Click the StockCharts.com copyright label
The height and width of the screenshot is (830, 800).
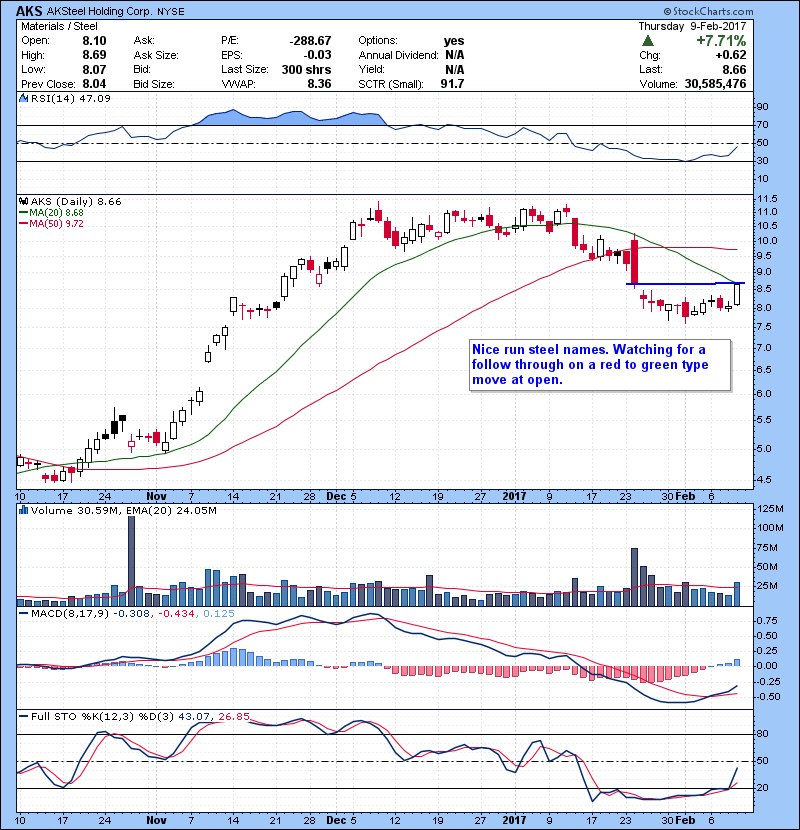pos(708,11)
